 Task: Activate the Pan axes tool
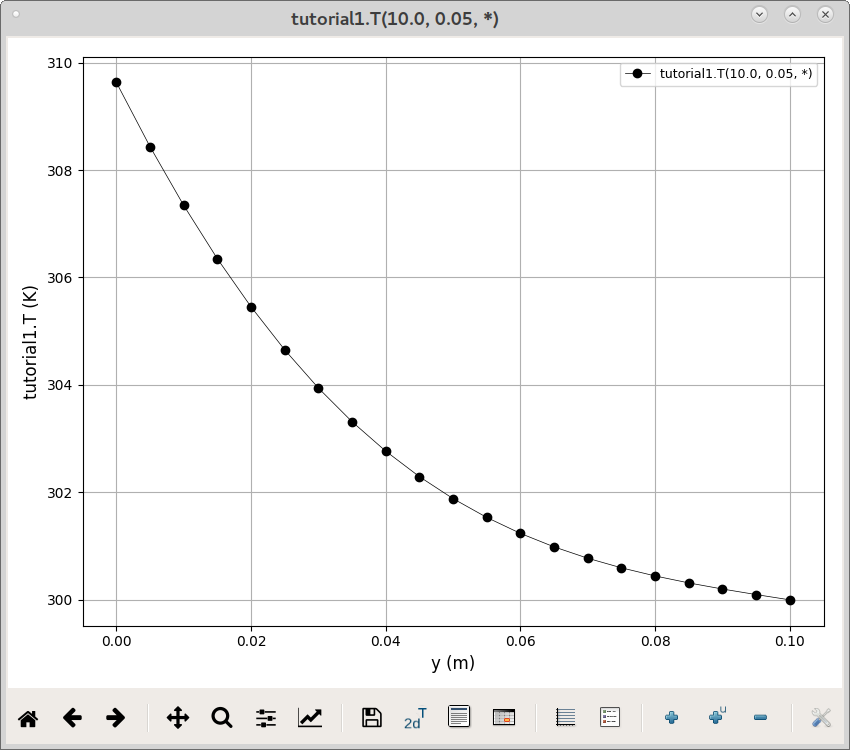coord(178,718)
